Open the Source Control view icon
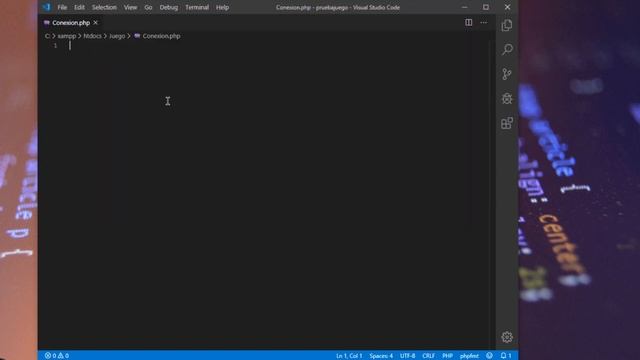The width and height of the screenshot is (640, 360). click(x=507, y=74)
